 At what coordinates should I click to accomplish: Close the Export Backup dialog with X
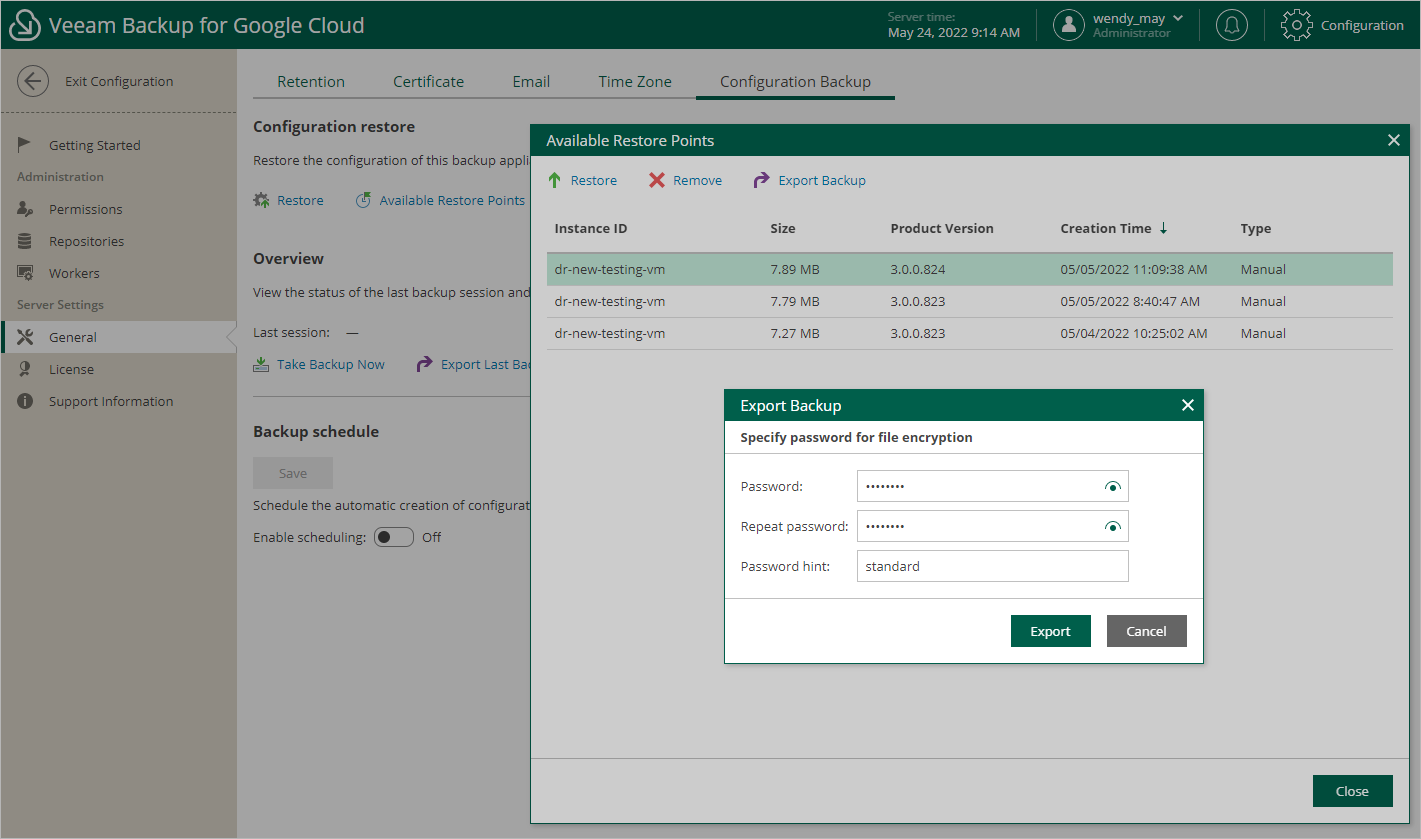point(1188,405)
